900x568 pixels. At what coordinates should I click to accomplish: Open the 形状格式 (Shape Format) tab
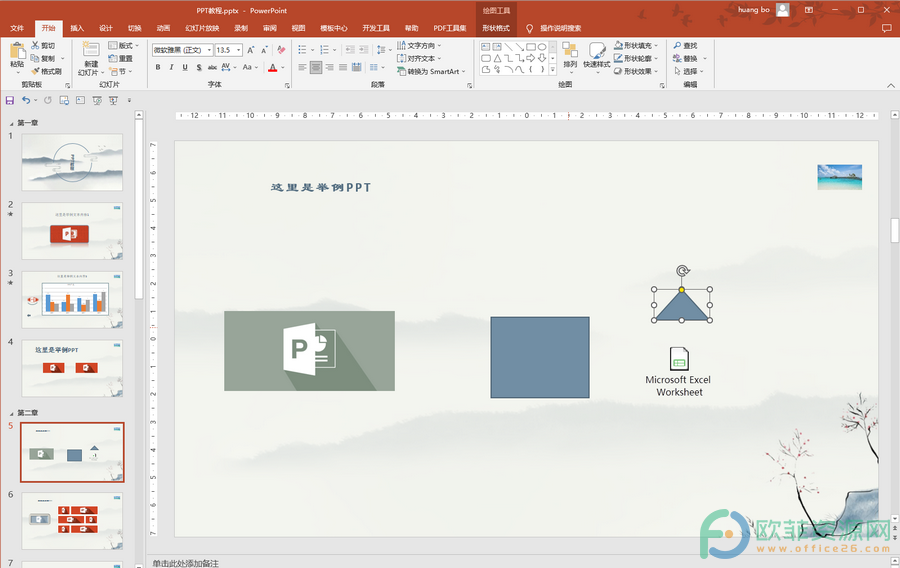pos(496,28)
